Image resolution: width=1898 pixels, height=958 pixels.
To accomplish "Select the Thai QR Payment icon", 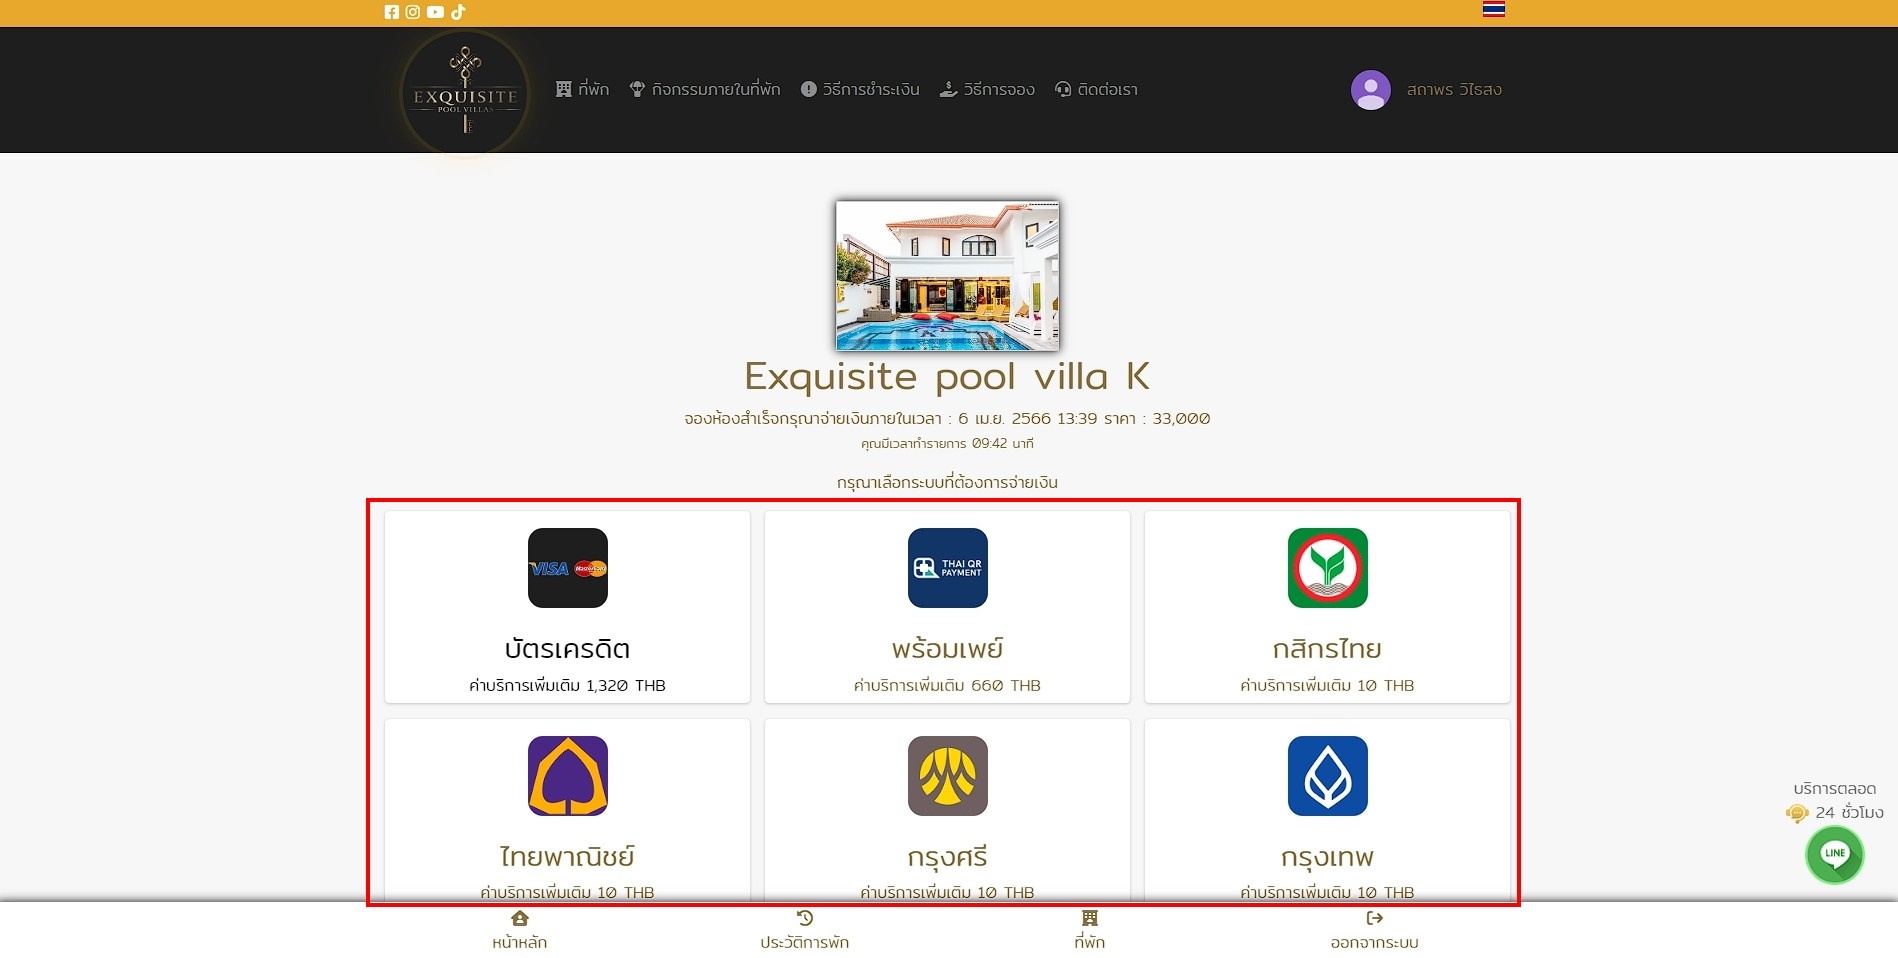I will click(947, 568).
